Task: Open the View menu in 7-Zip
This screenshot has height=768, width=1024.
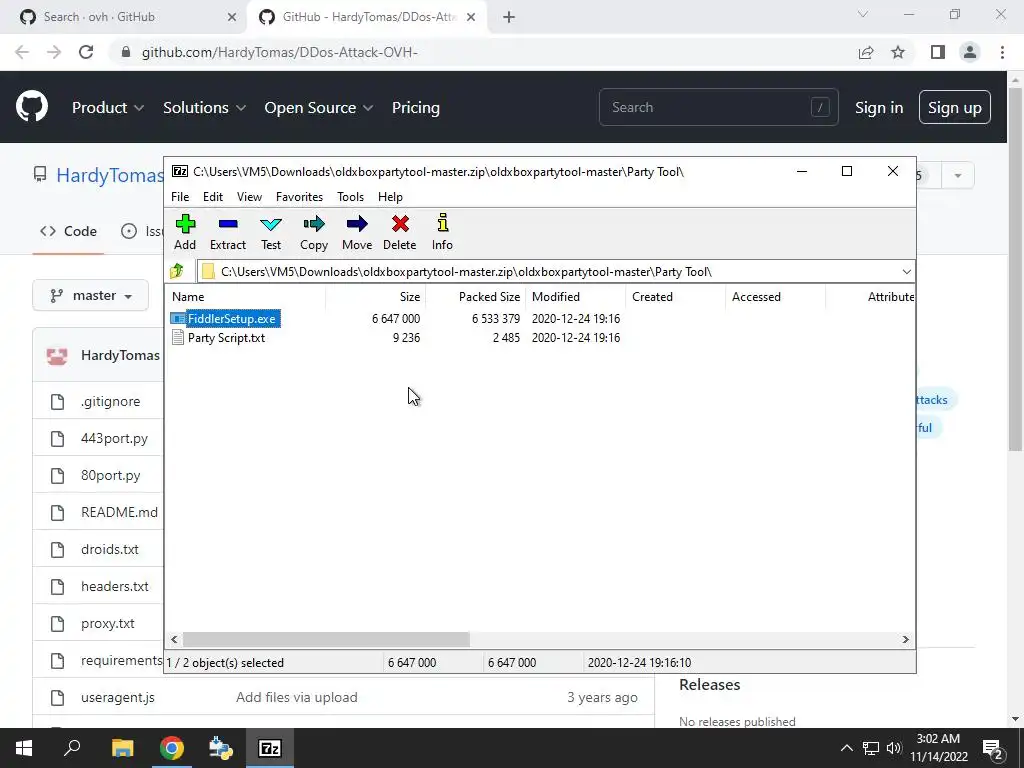Action: (x=249, y=197)
